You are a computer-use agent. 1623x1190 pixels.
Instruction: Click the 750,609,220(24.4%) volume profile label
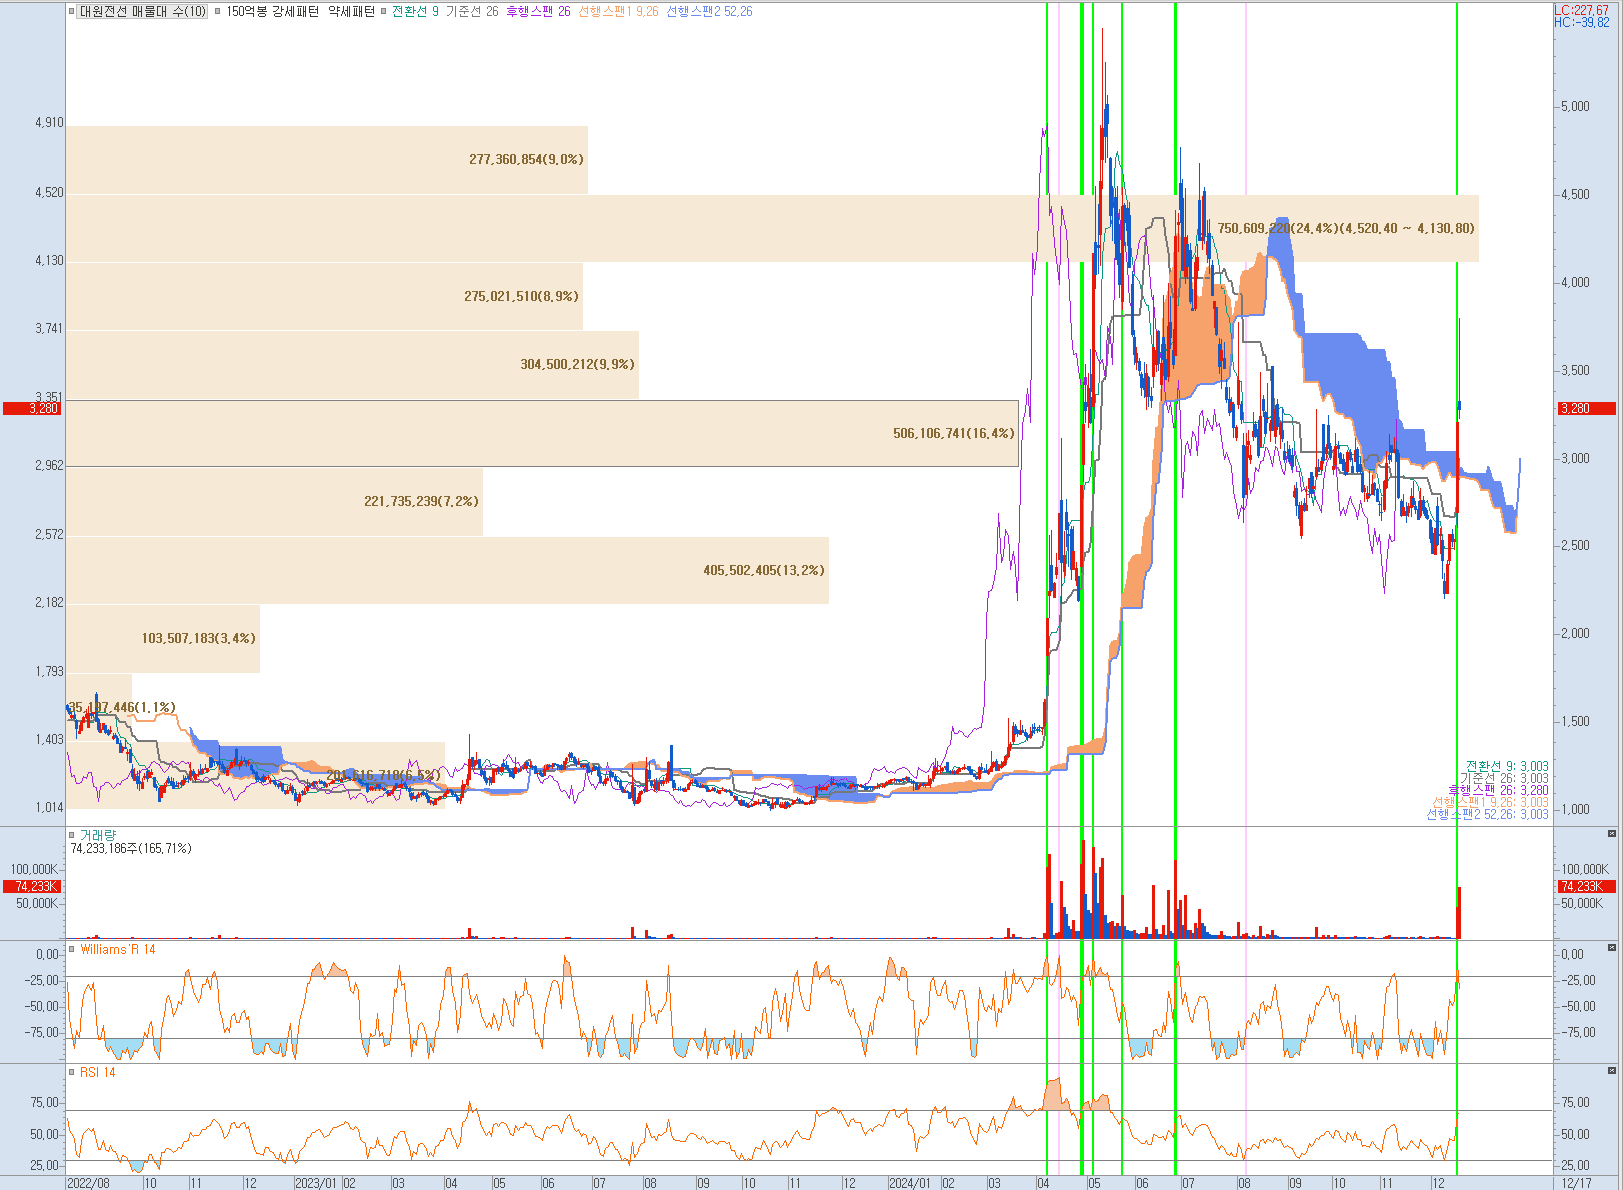coord(1345,228)
